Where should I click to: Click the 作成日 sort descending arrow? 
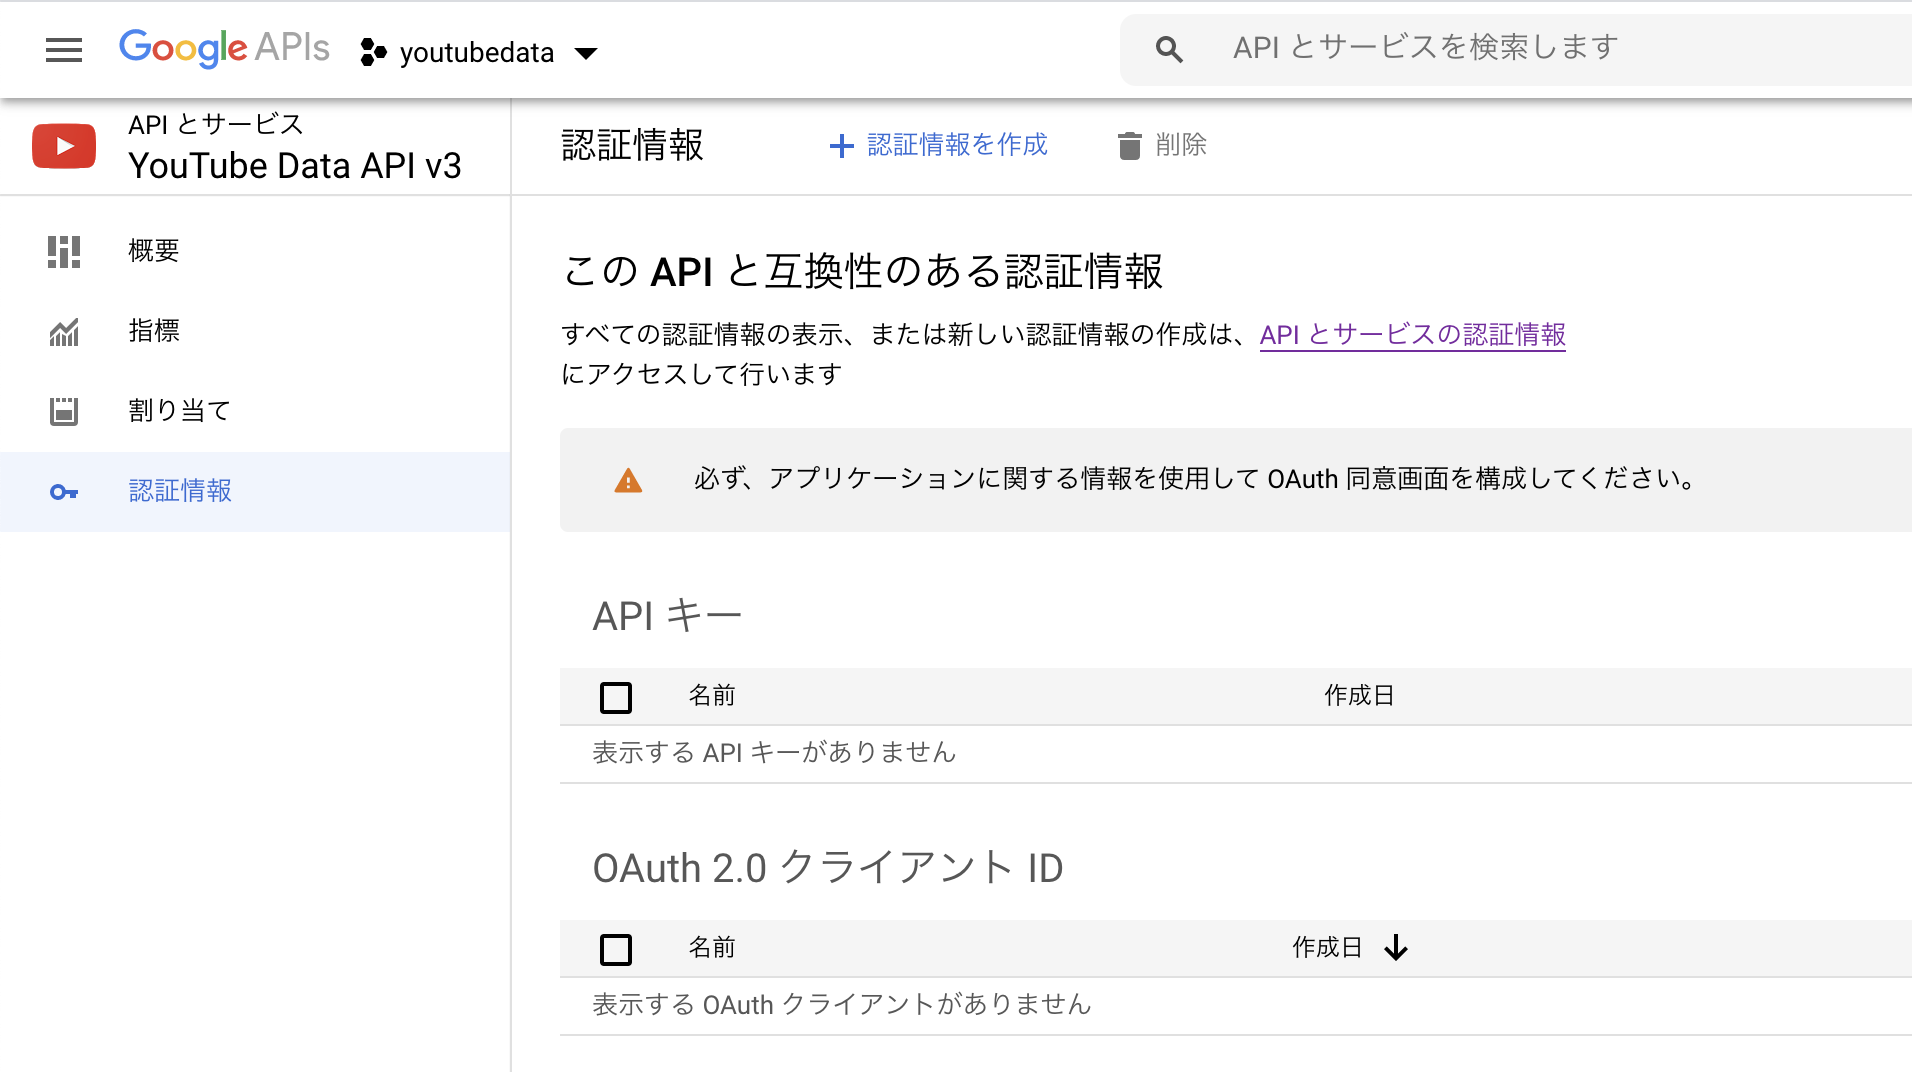[x=1396, y=948]
